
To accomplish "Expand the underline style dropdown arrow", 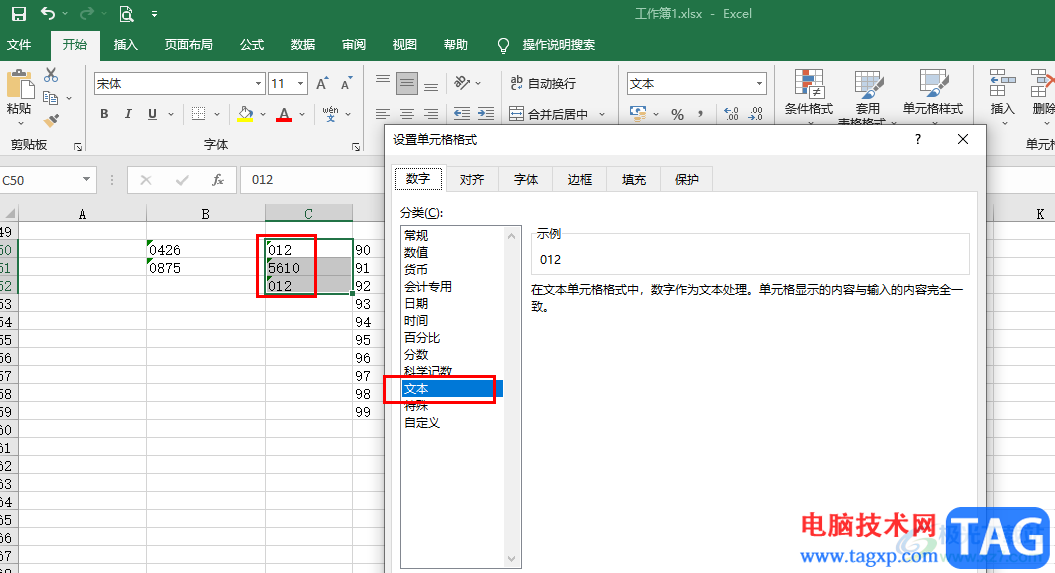I will (171, 114).
